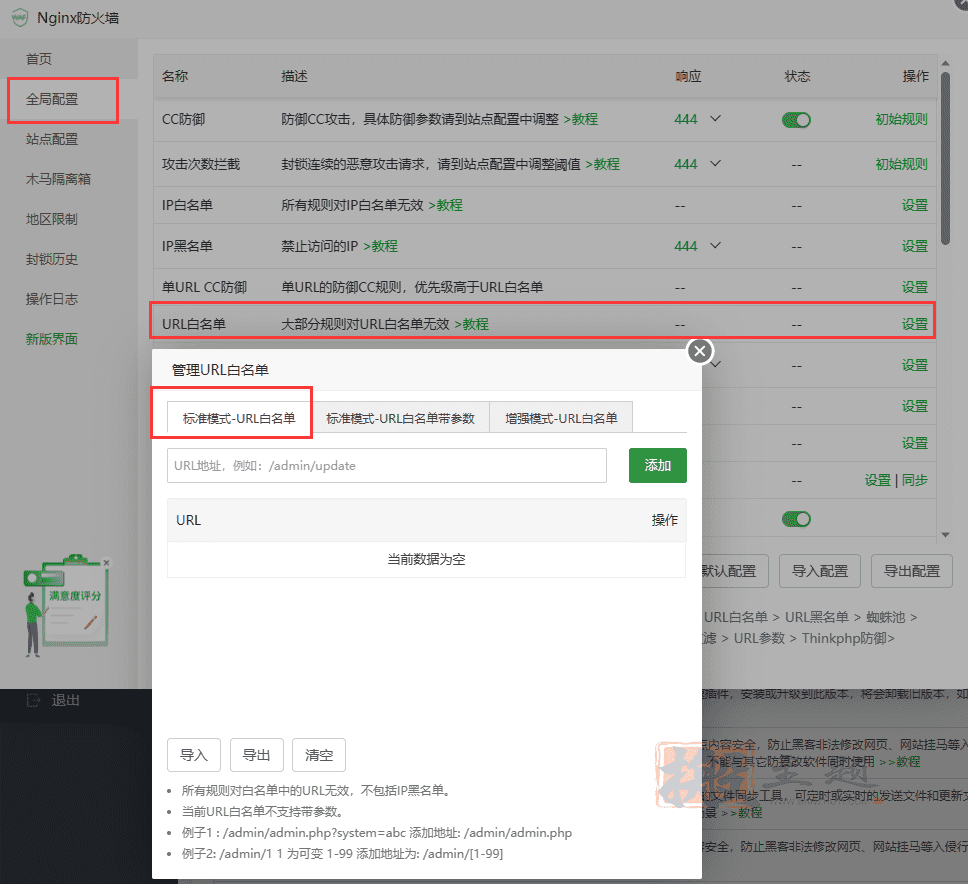Expand the IP黑名单 response 444 dropdown
968x884 pixels.
[x=715, y=246]
